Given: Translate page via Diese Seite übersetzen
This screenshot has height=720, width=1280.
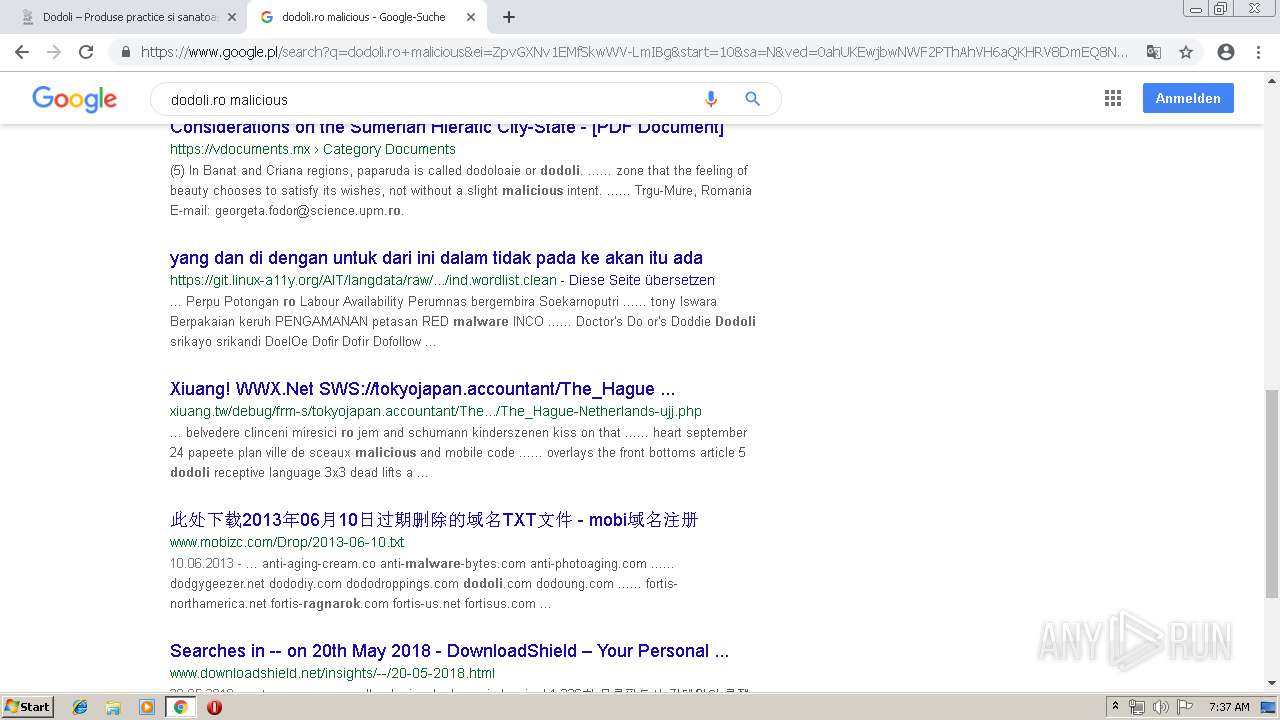Looking at the screenshot, I should (x=642, y=280).
